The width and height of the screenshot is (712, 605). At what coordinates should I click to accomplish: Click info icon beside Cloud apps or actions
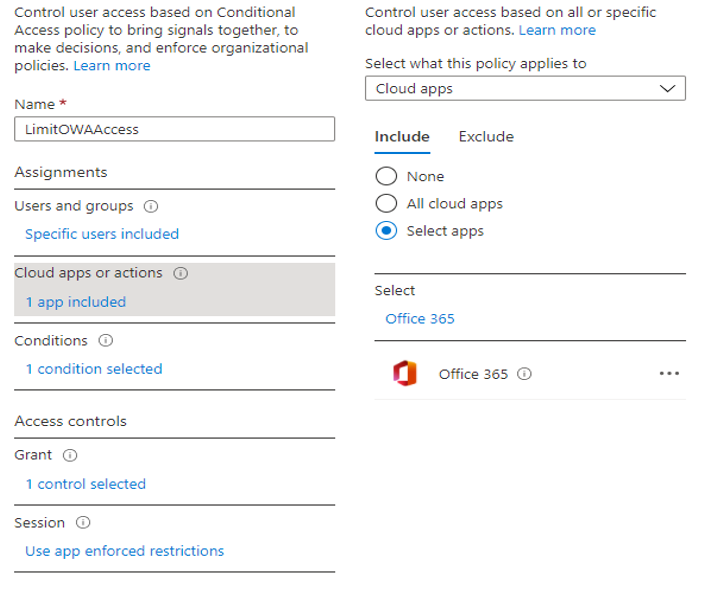pos(180,273)
